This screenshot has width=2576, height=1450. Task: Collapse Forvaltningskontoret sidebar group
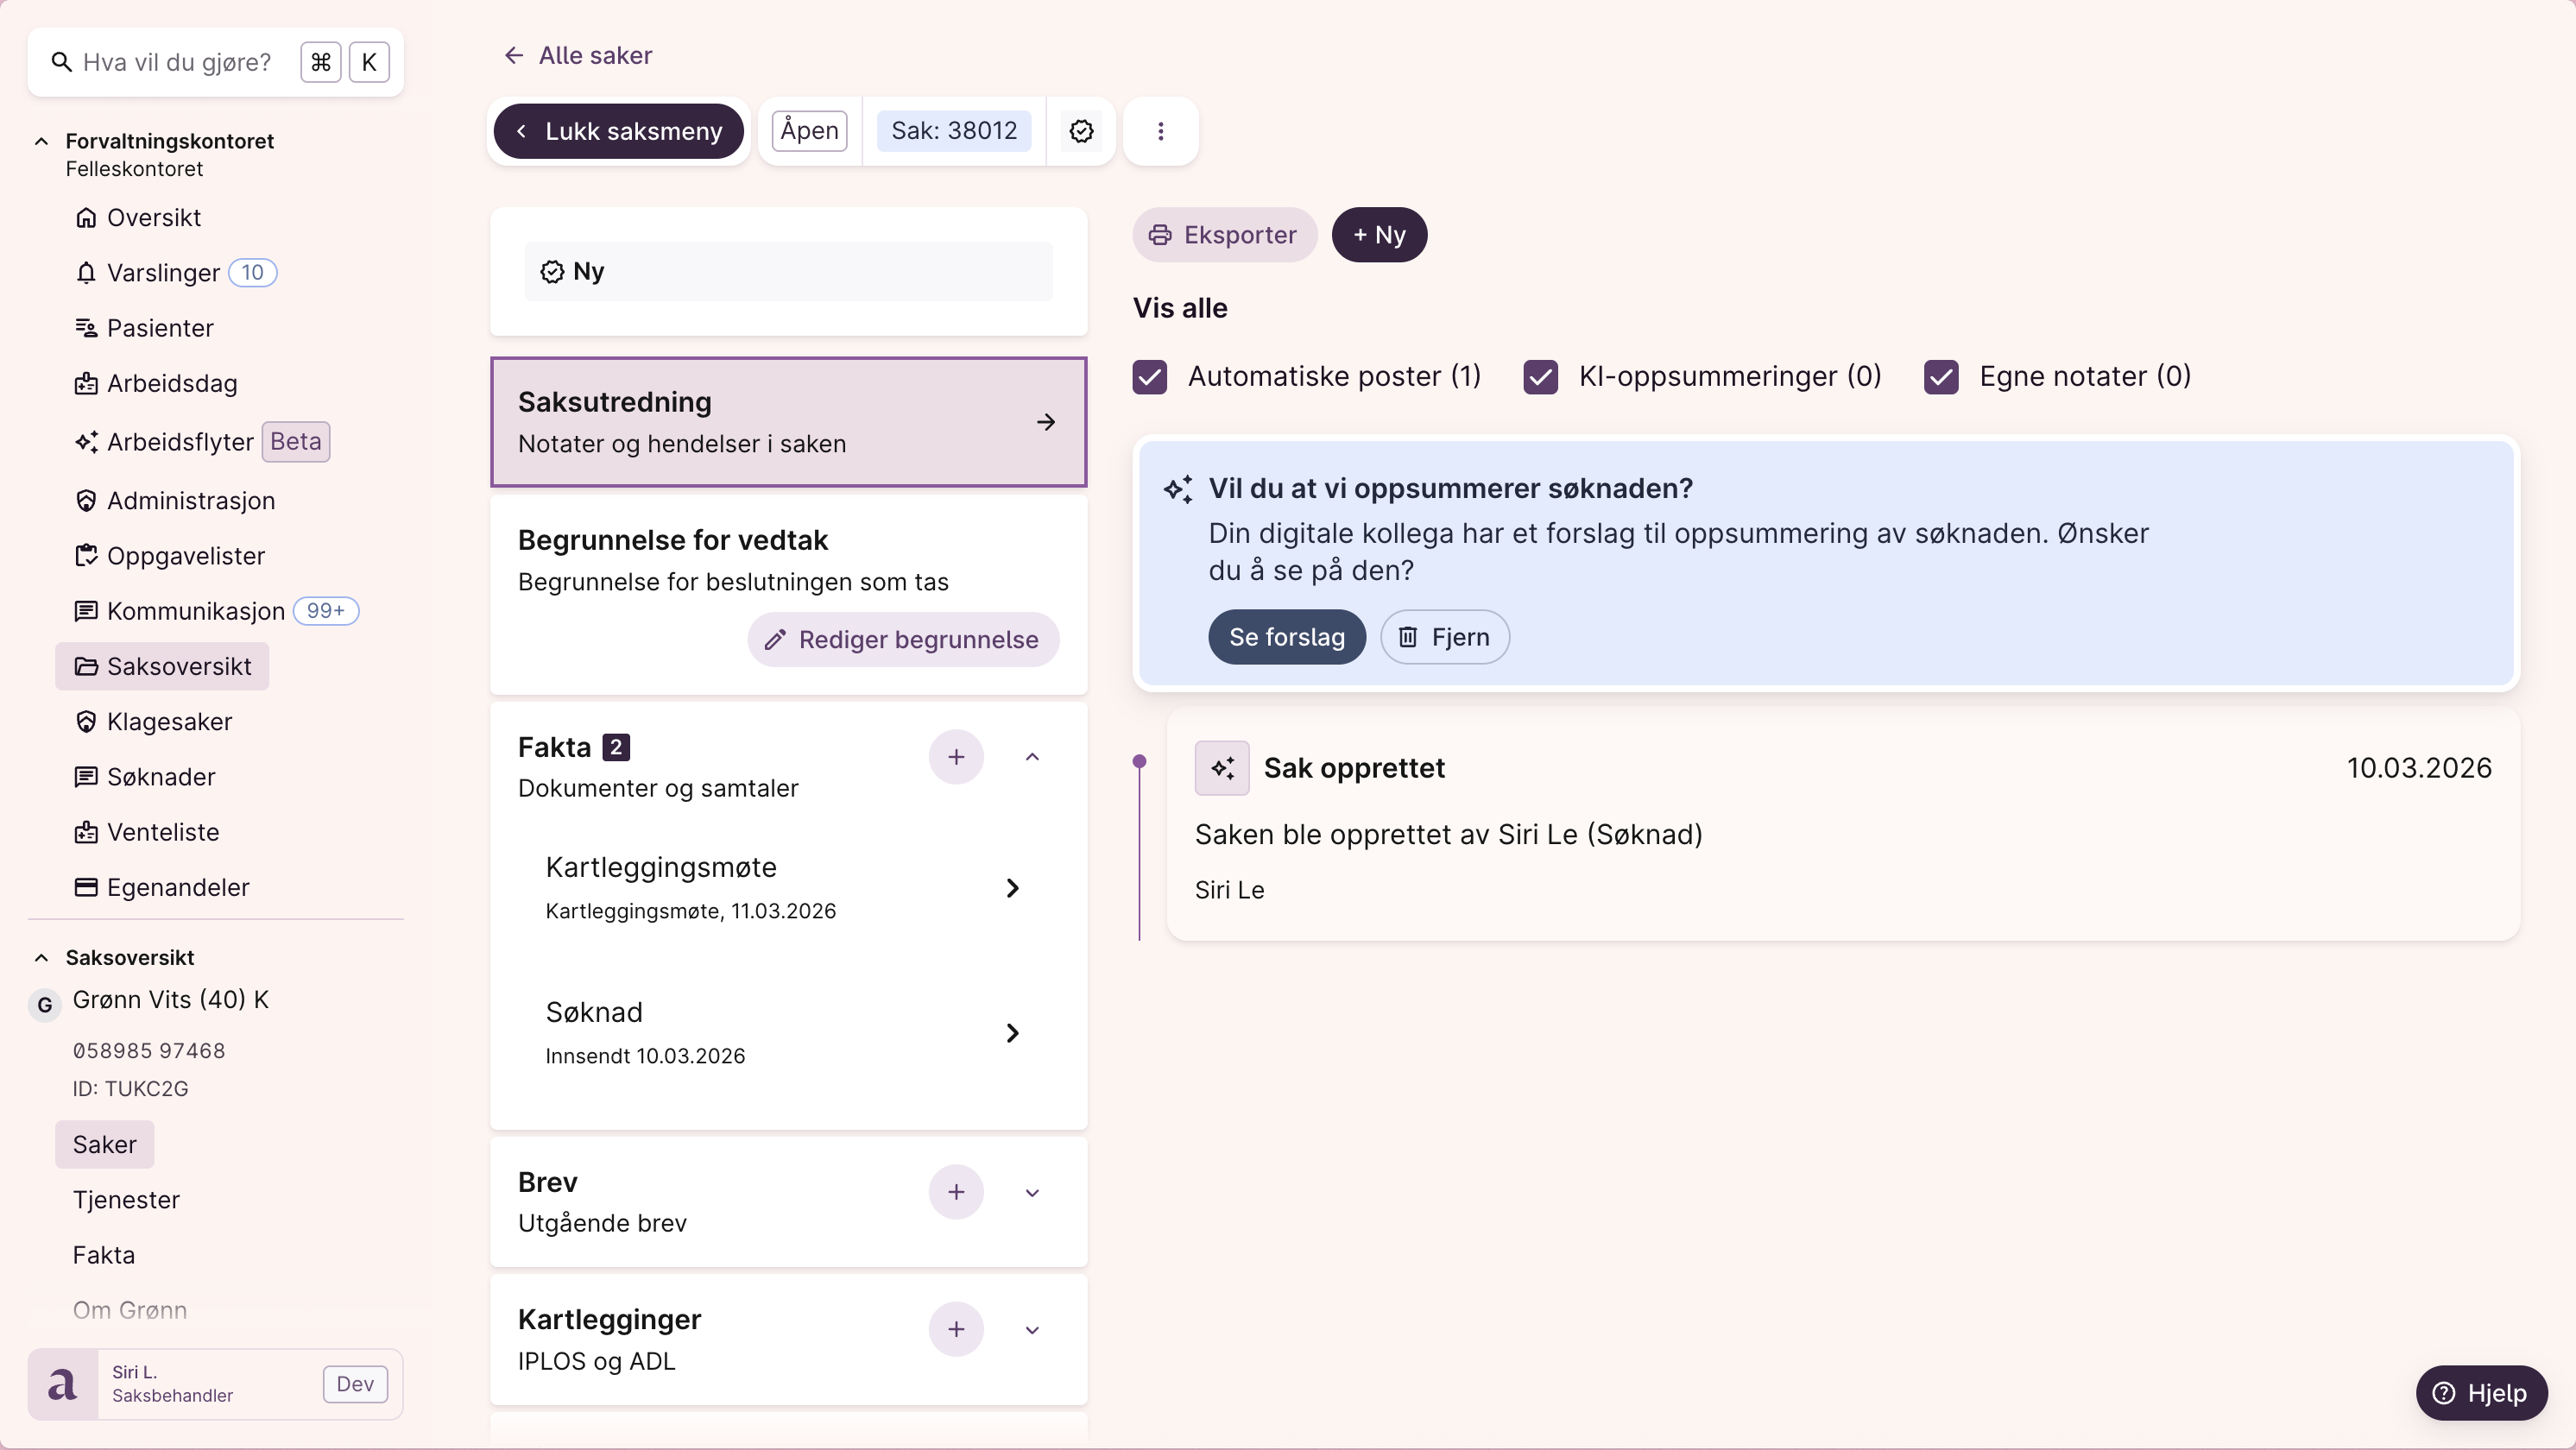pyautogui.click(x=41, y=141)
